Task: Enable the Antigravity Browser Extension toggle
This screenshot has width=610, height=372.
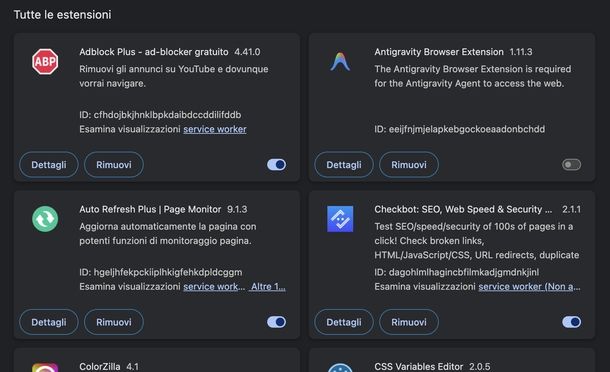Action: pyautogui.click(x=571, y=165)
